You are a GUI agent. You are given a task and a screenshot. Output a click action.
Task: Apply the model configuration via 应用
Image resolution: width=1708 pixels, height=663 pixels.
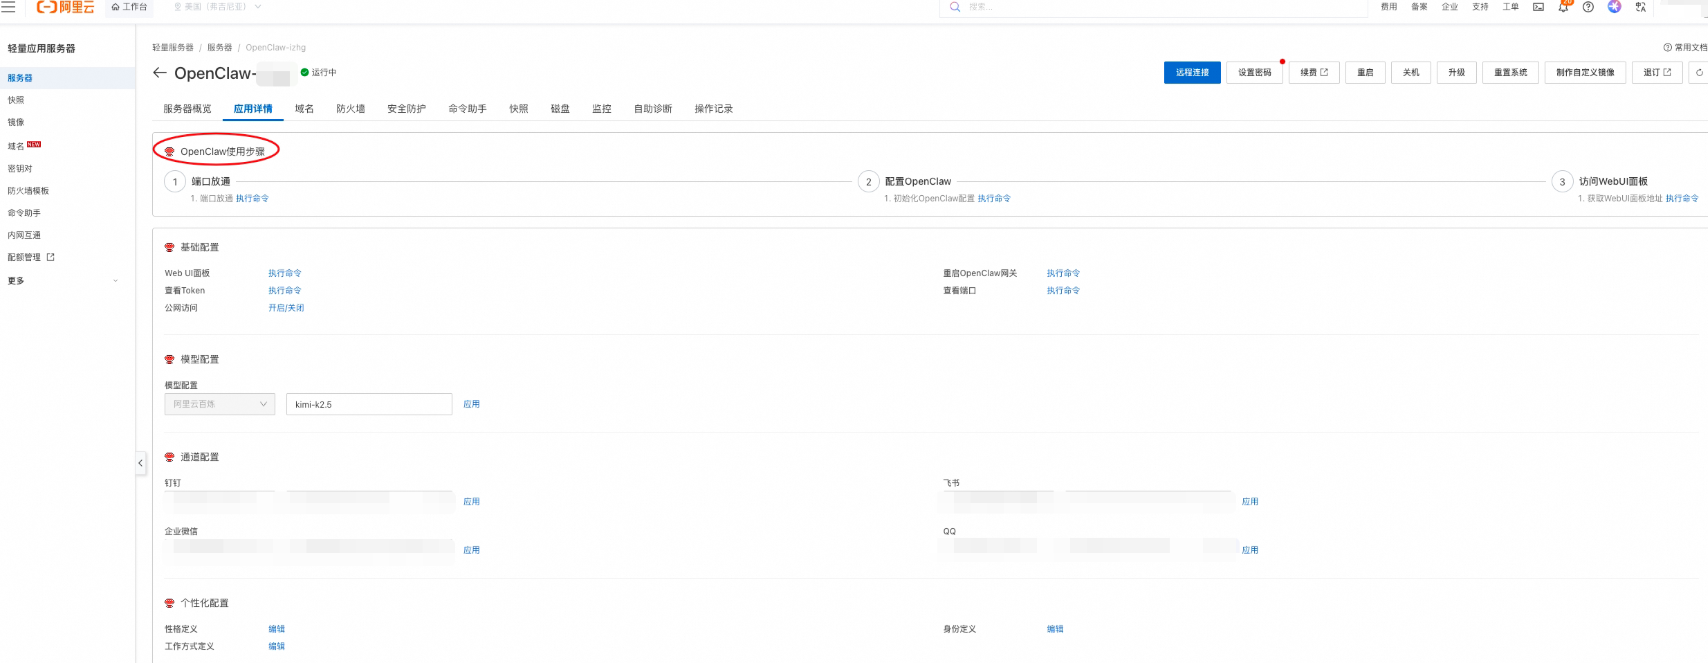472,404
